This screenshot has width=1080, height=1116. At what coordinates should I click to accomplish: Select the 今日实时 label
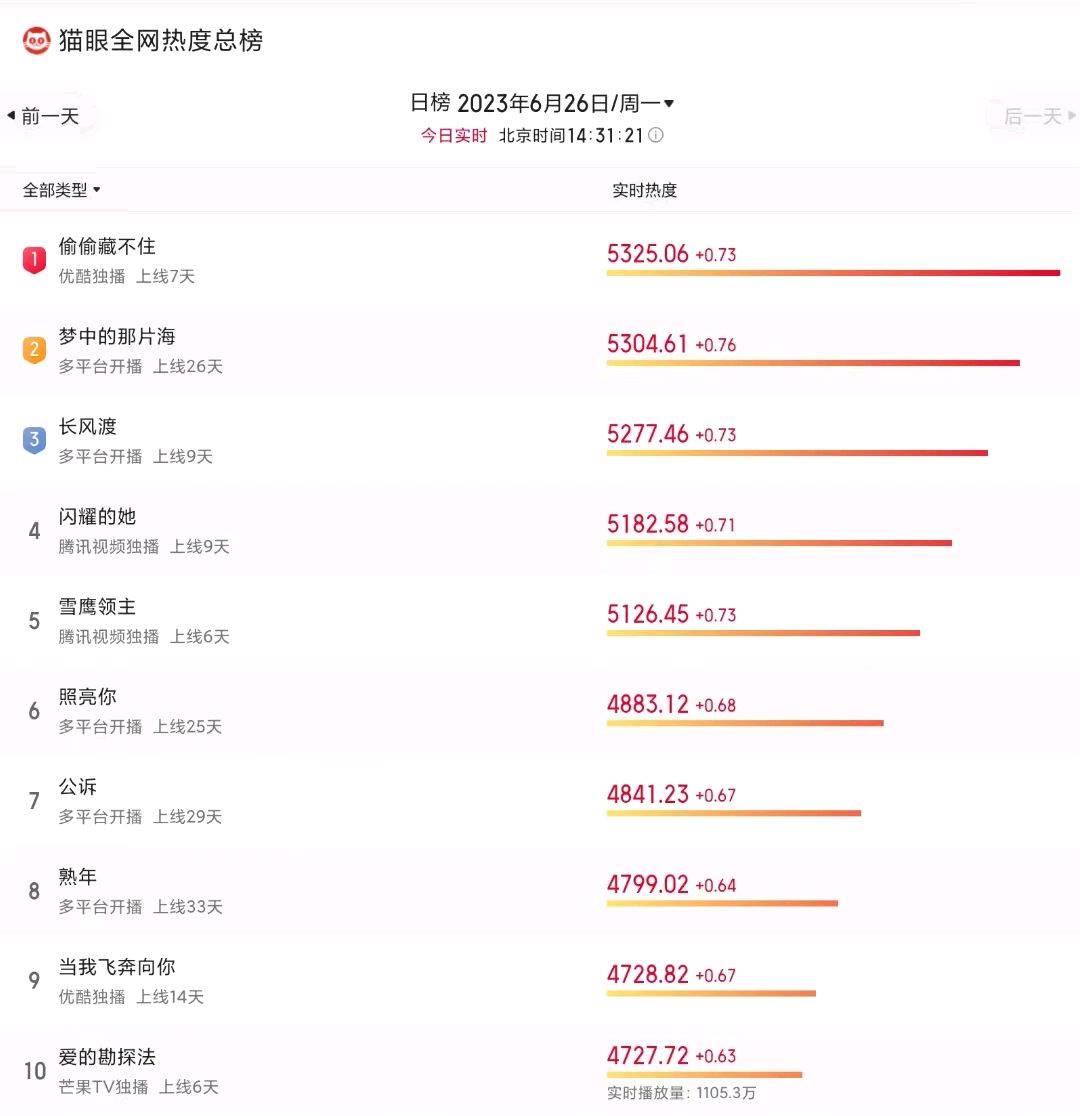454,135
